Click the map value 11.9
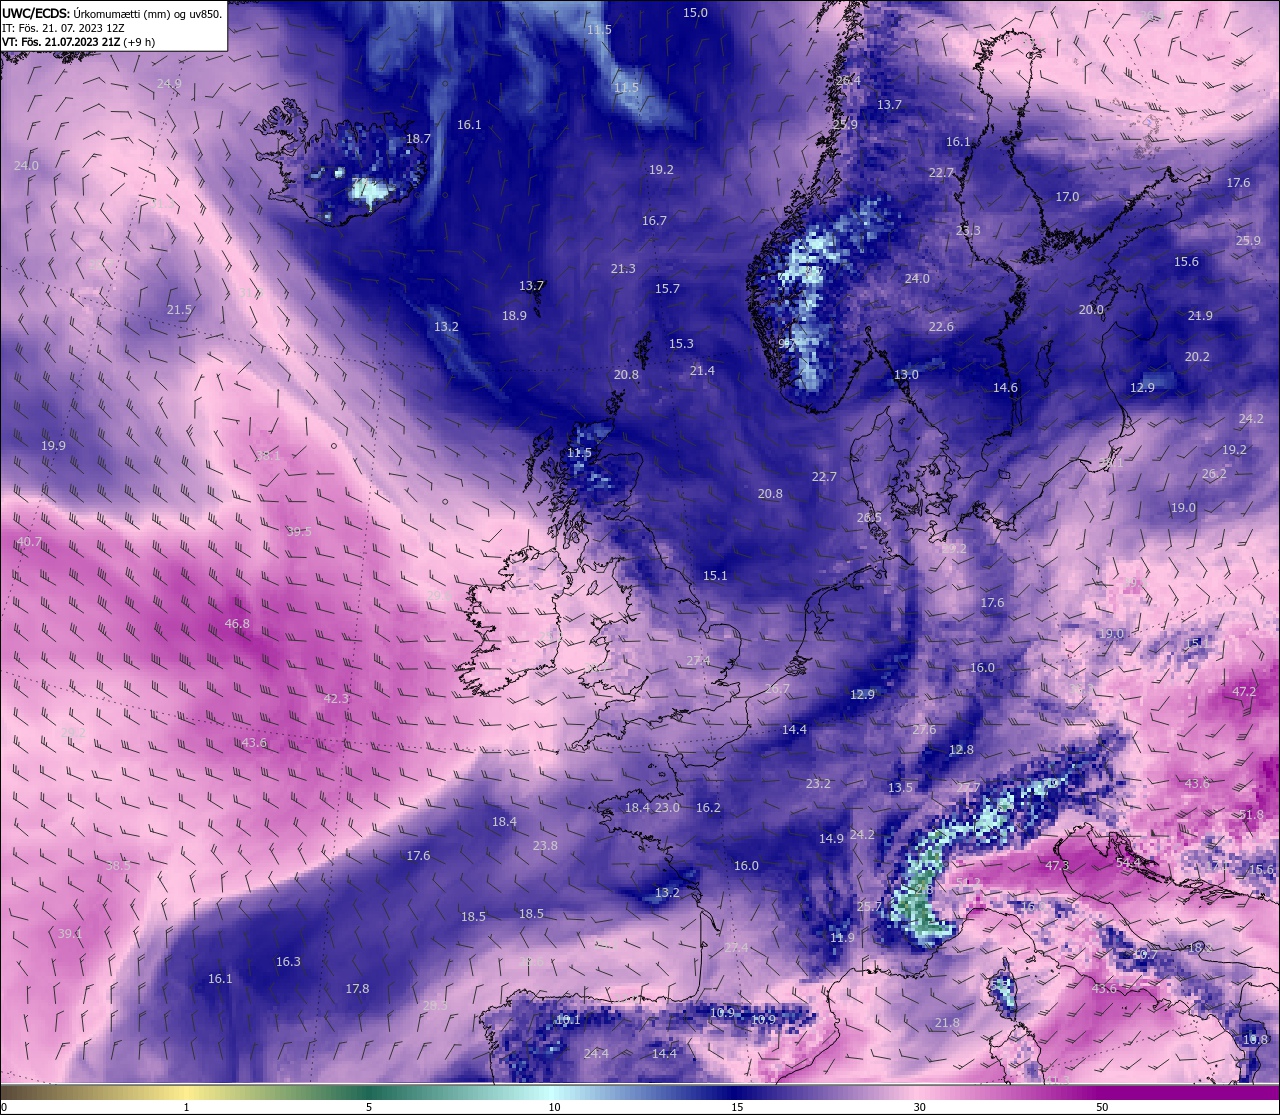Screen dimensions: 1280x1115 click(843, 938)
